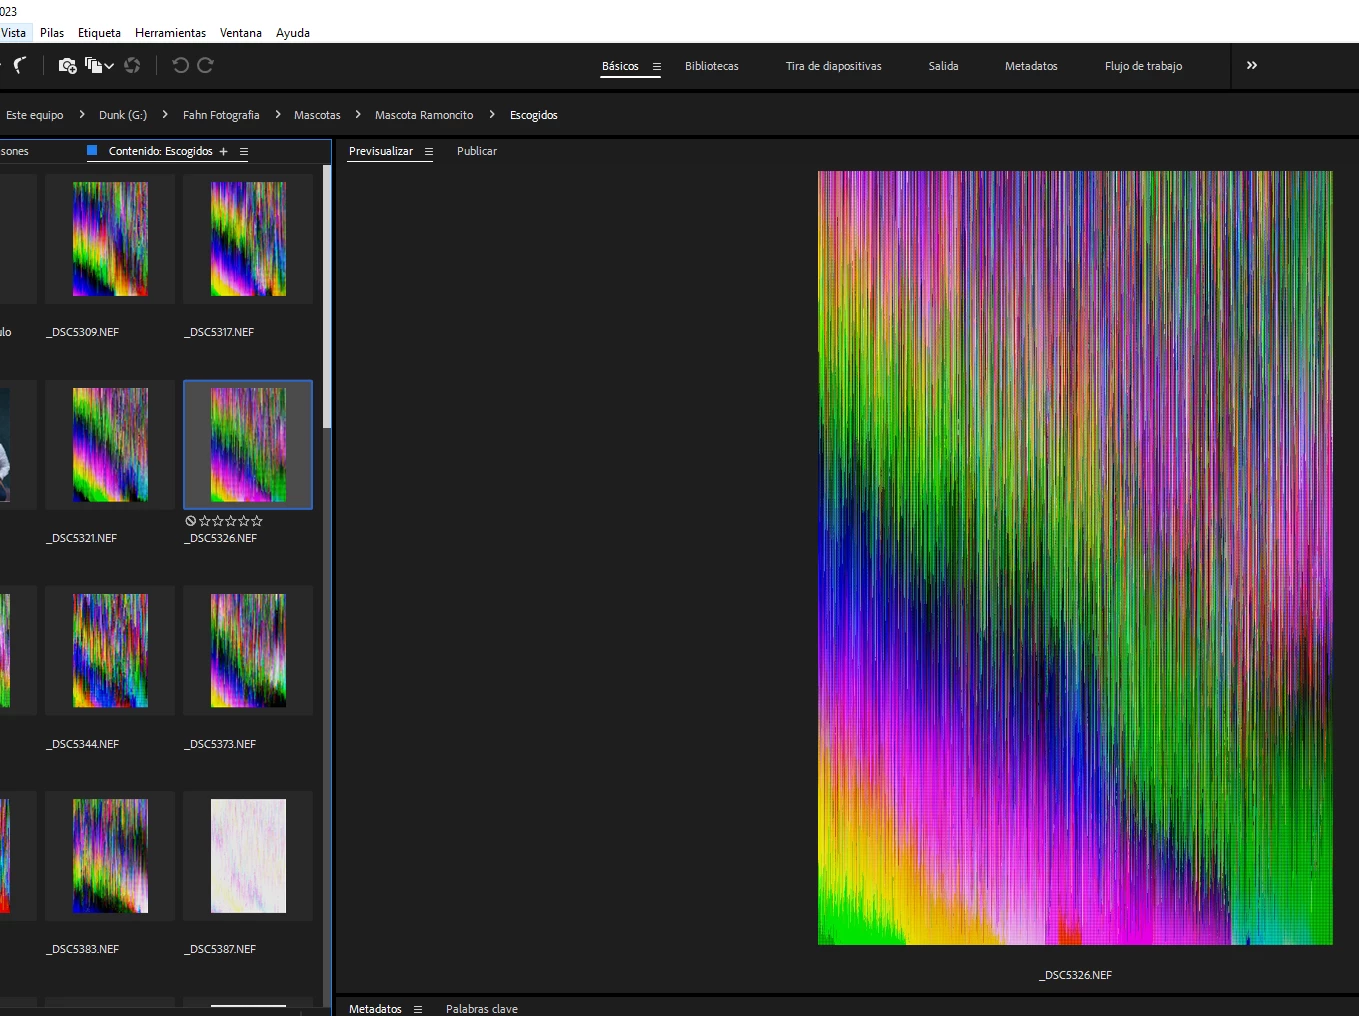Screen dimensions: 1359x1016
Task: Select thumbnail _DSC5321.NEF
Action: pyautogui.click(x=110, y=445)
